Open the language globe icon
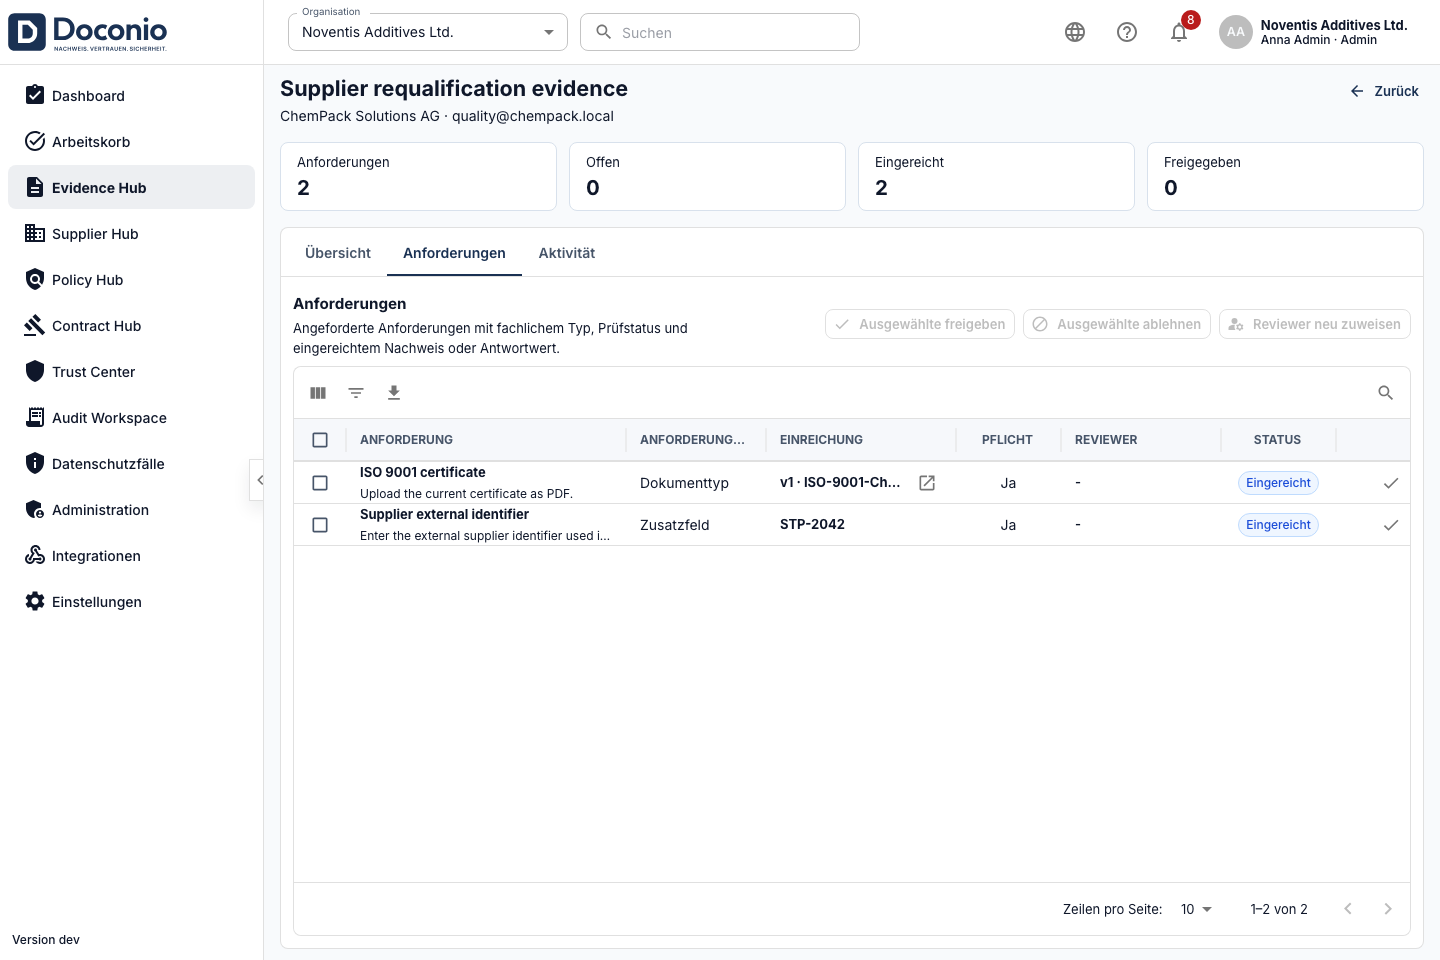 1075,32
